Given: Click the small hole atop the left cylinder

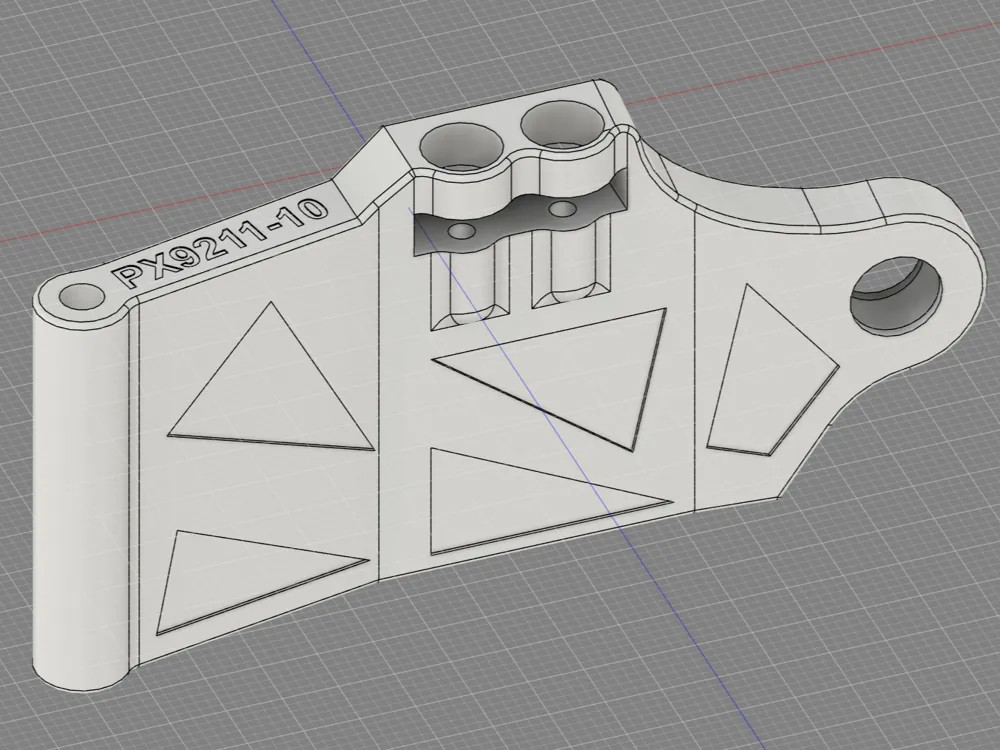Looking at the screenshot, I should coord(82,297).
